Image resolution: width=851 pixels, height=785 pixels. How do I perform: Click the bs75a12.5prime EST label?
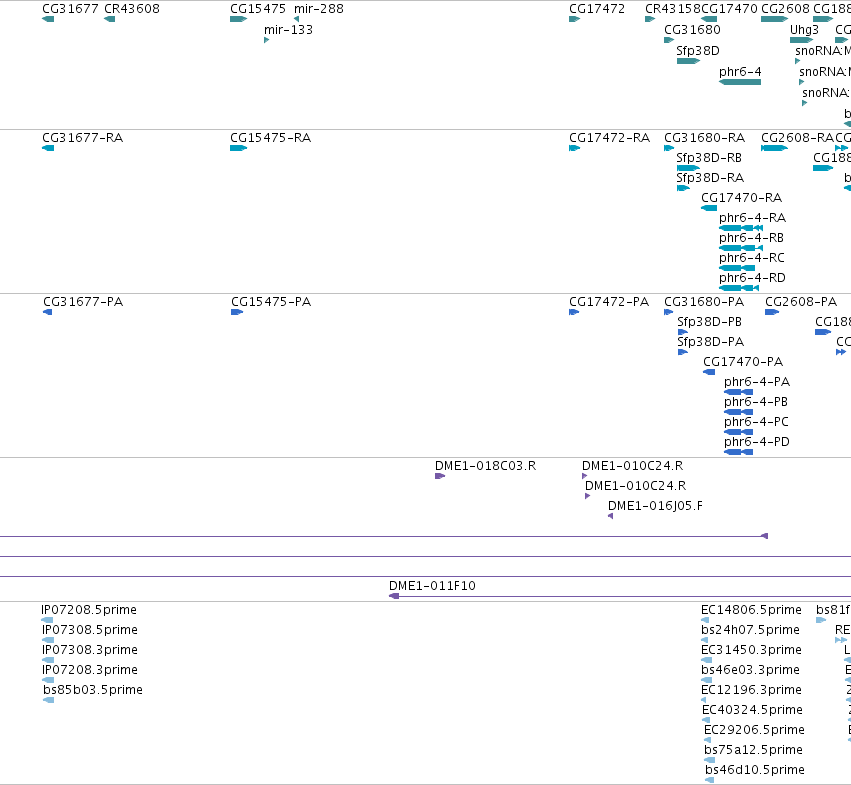[753, 750]
